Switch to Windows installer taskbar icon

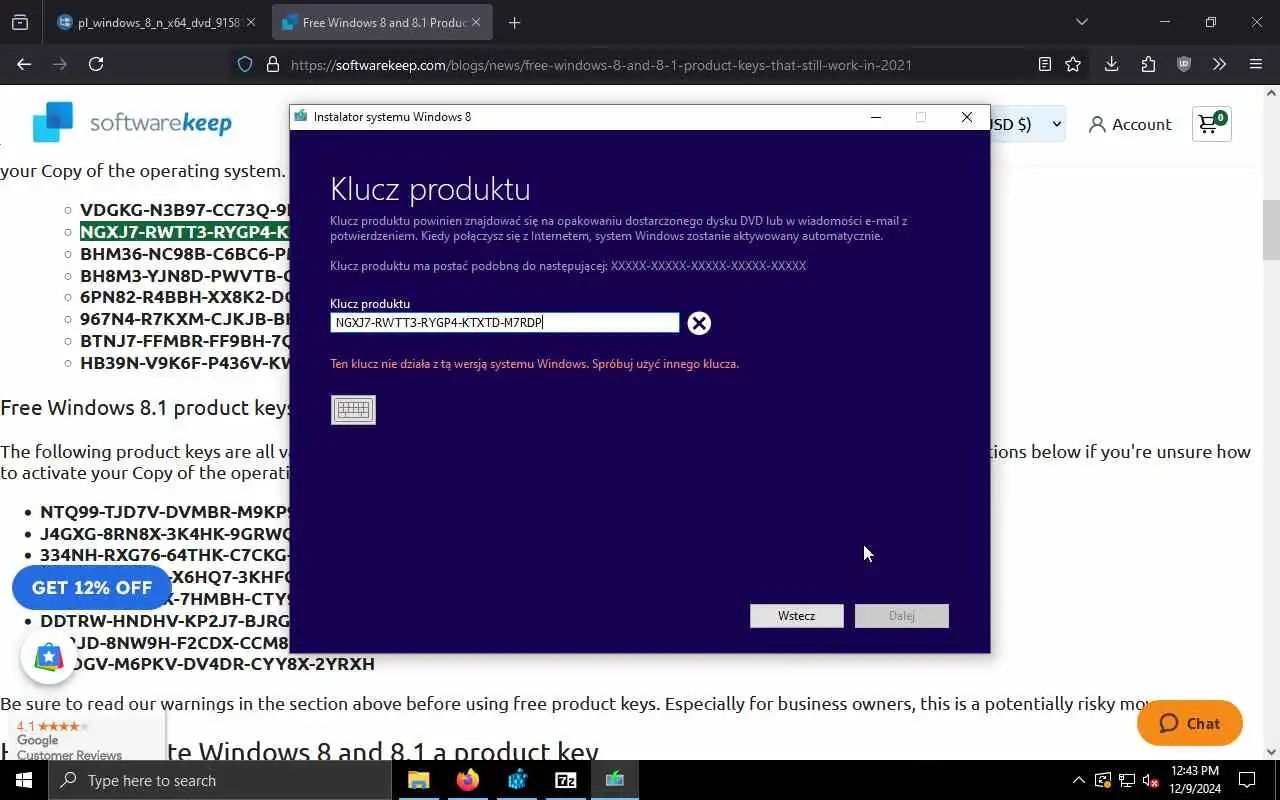tap(614, 780)
